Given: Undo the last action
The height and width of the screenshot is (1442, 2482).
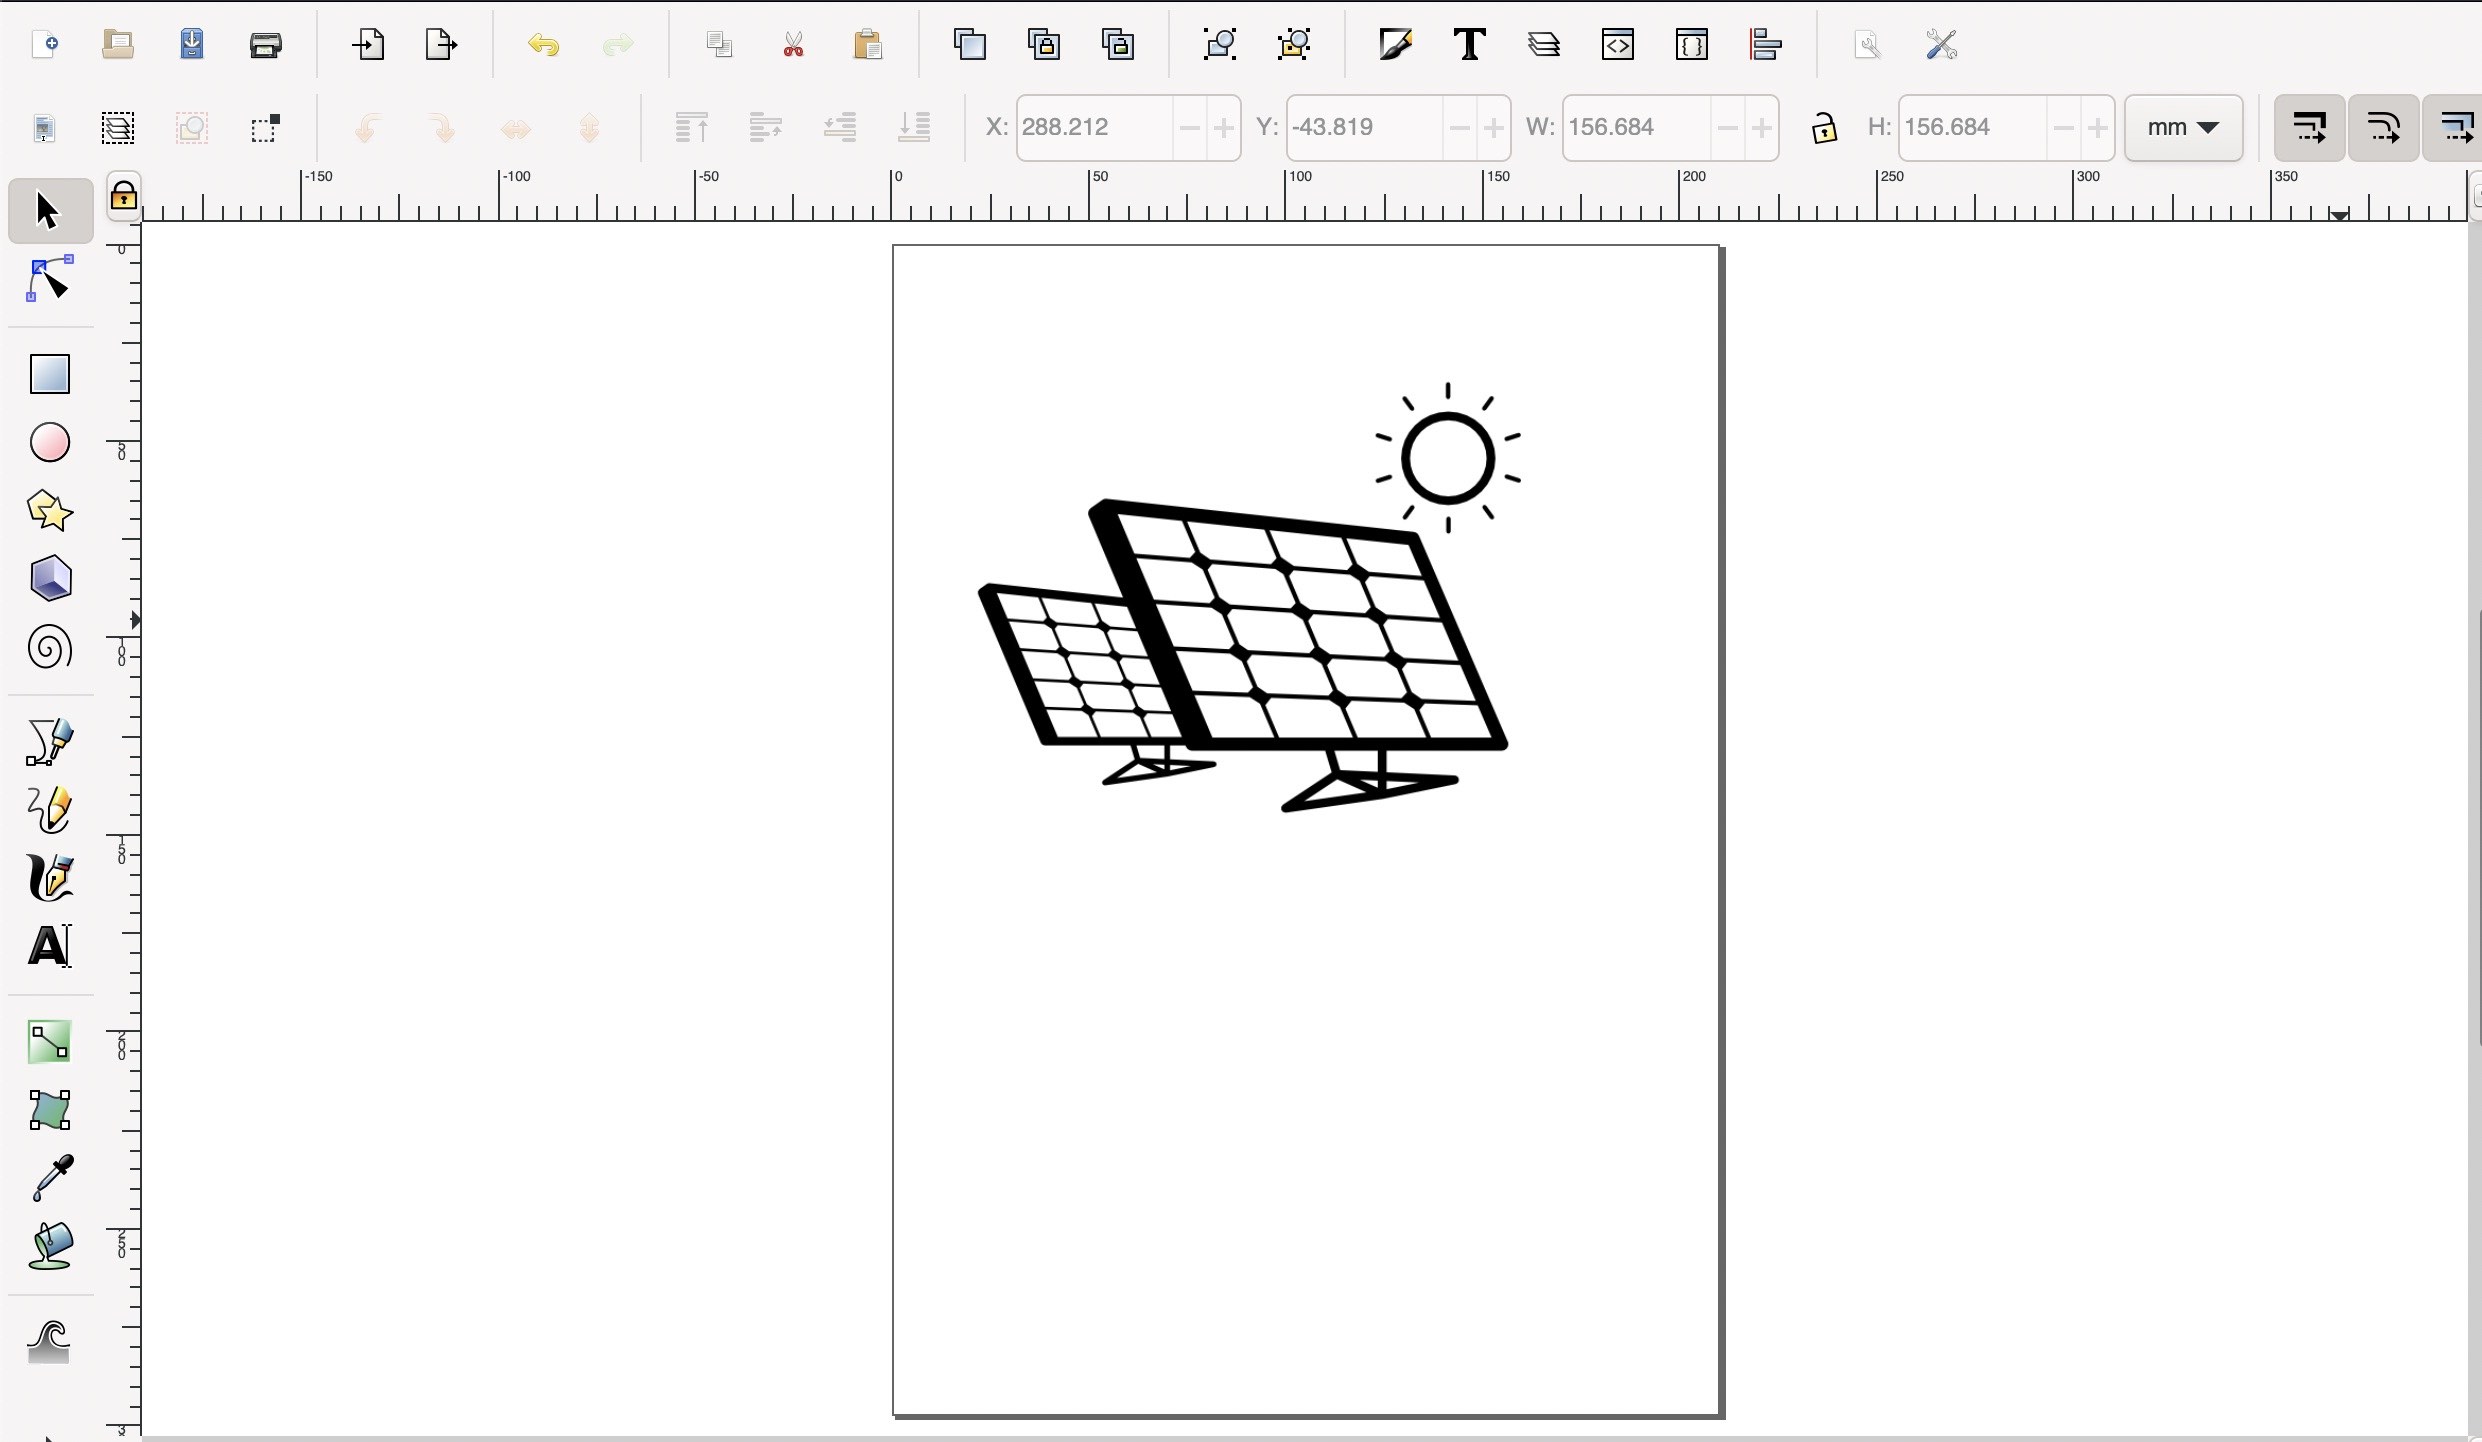Looking at the screenshot, I should click(x=544, y=45).
